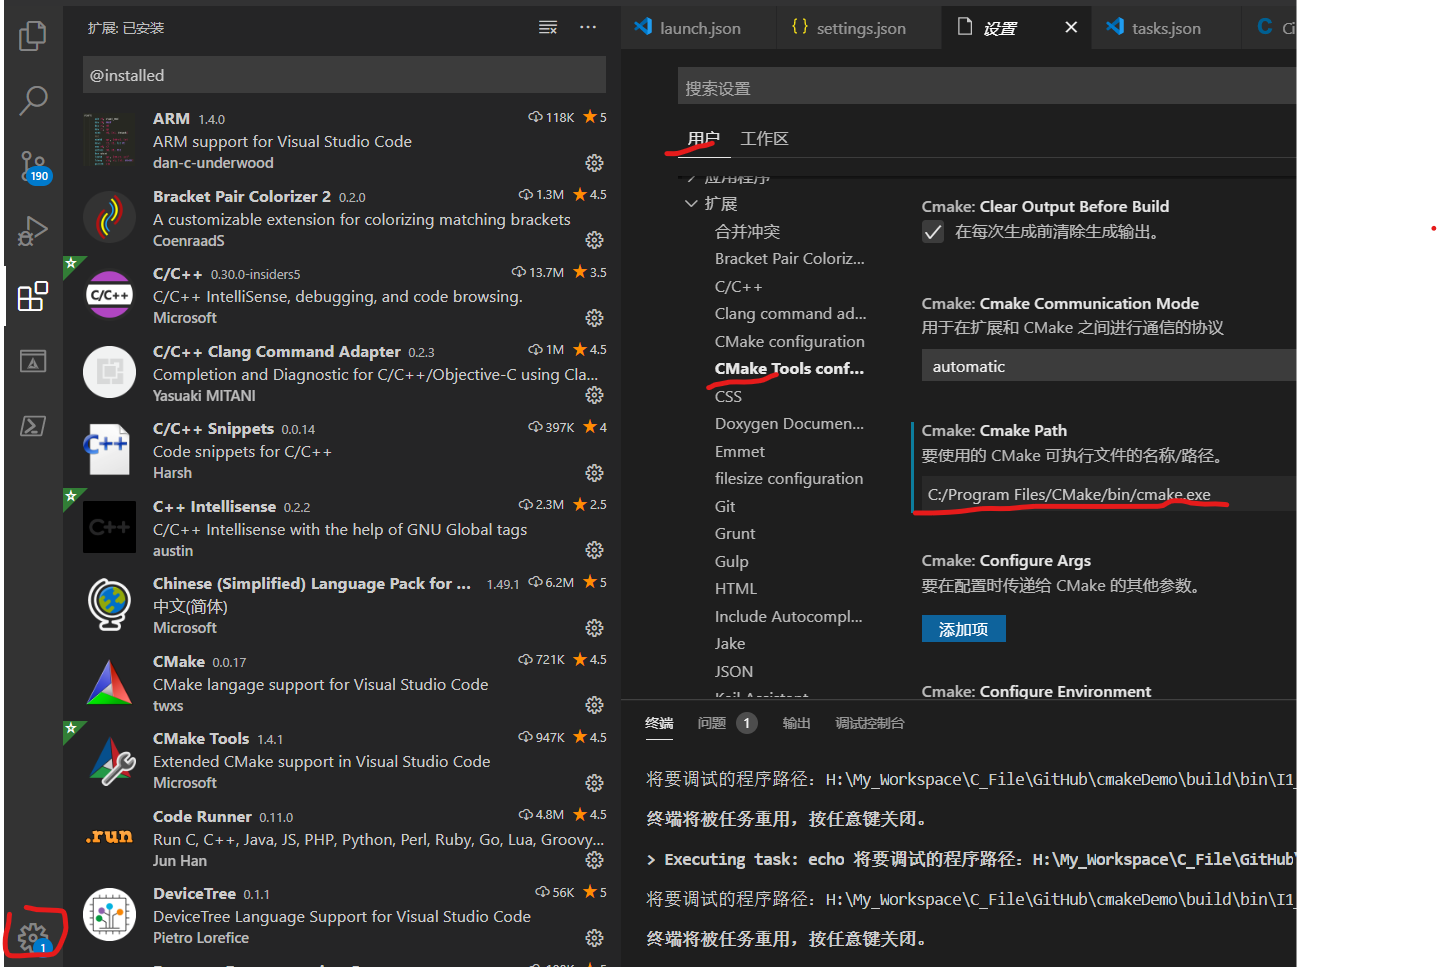Switch to settings.json editor tab

coord(859,28)
